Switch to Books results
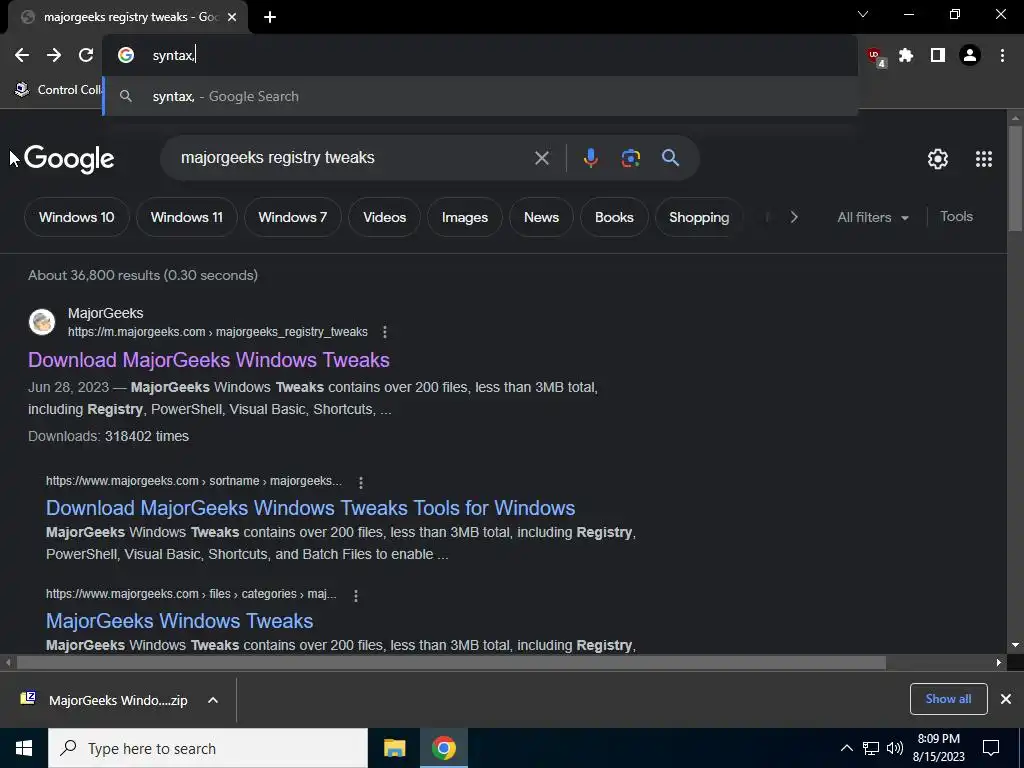The height and width of the screenshot is (768, 1024). pyautogui.click(x=614, y=217)
